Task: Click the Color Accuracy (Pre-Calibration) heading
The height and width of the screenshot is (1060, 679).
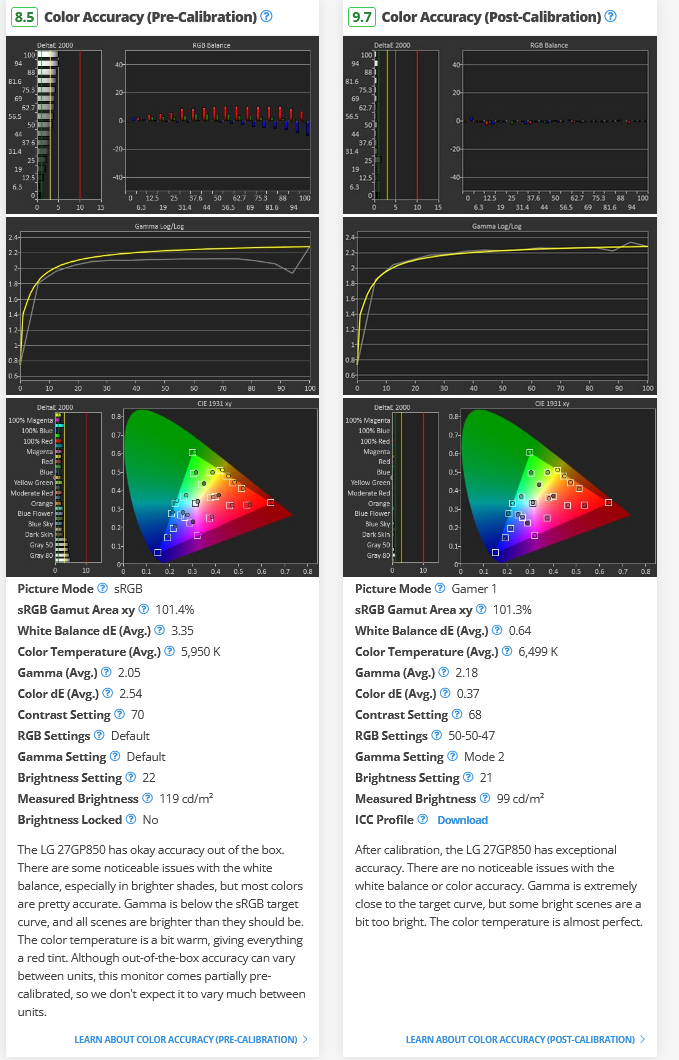Action: point(150,16)
